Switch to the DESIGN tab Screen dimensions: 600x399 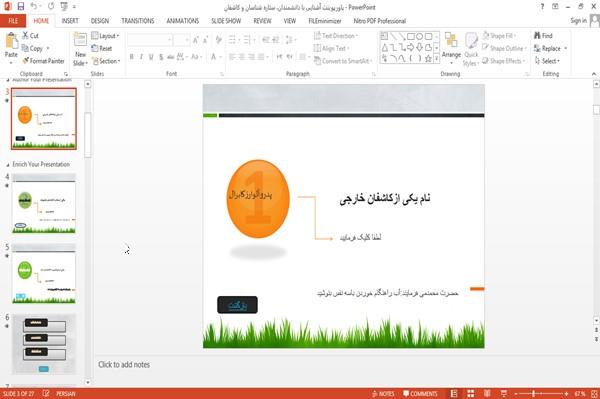[x=100, y=21]
